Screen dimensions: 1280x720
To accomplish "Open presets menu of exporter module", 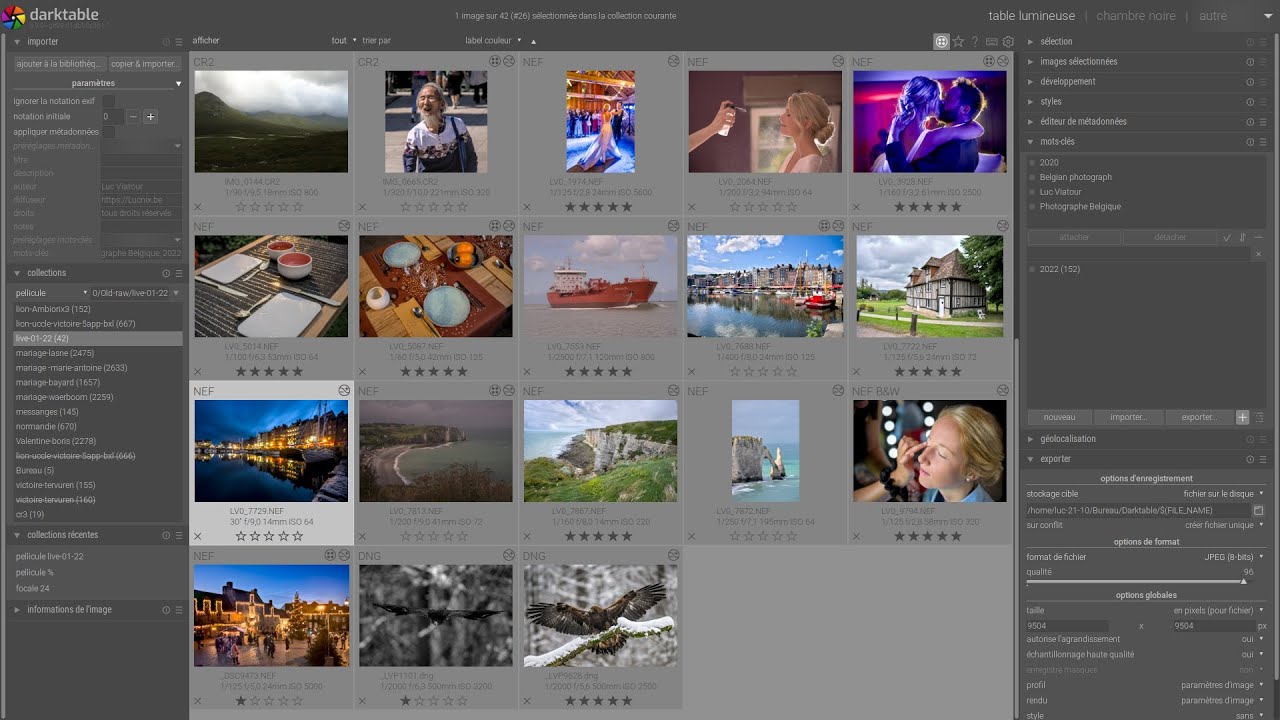I will click(1263, 459).
